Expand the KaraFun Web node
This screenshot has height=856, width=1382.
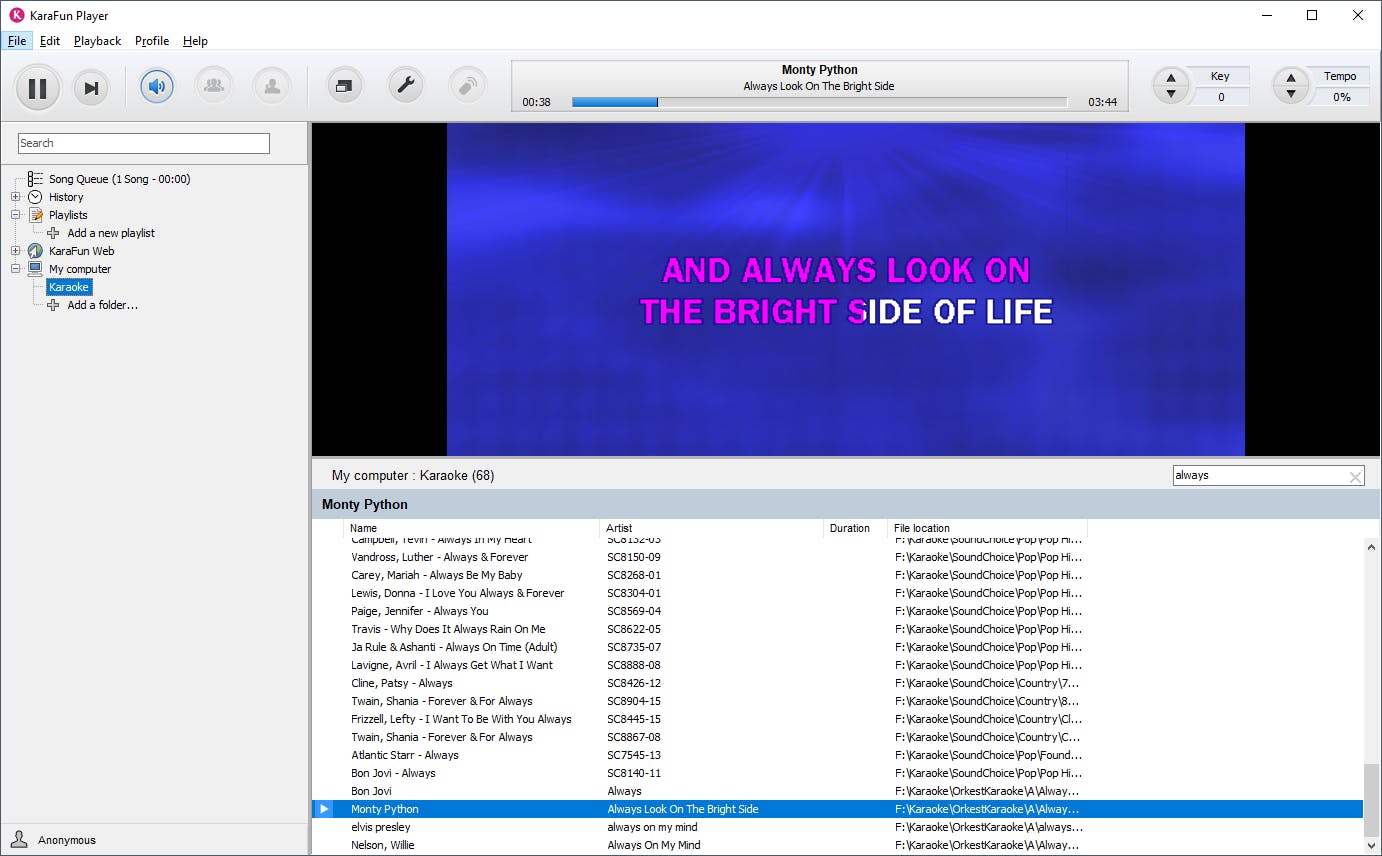[x=16, y=251]
